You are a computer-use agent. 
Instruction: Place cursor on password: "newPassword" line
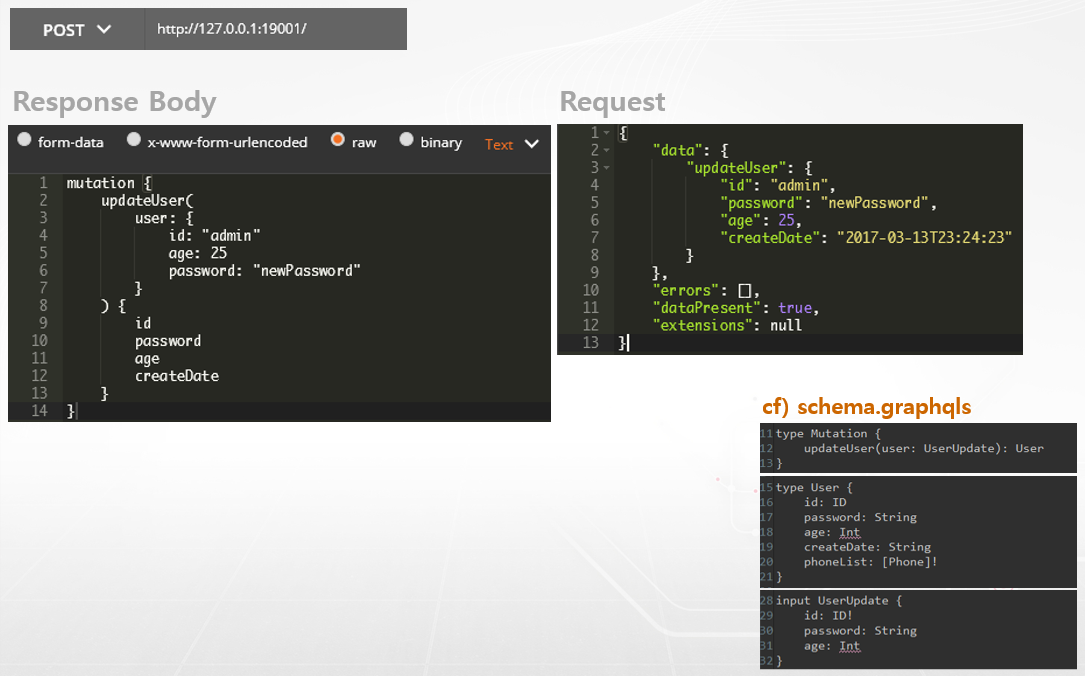tap(264, 270)
